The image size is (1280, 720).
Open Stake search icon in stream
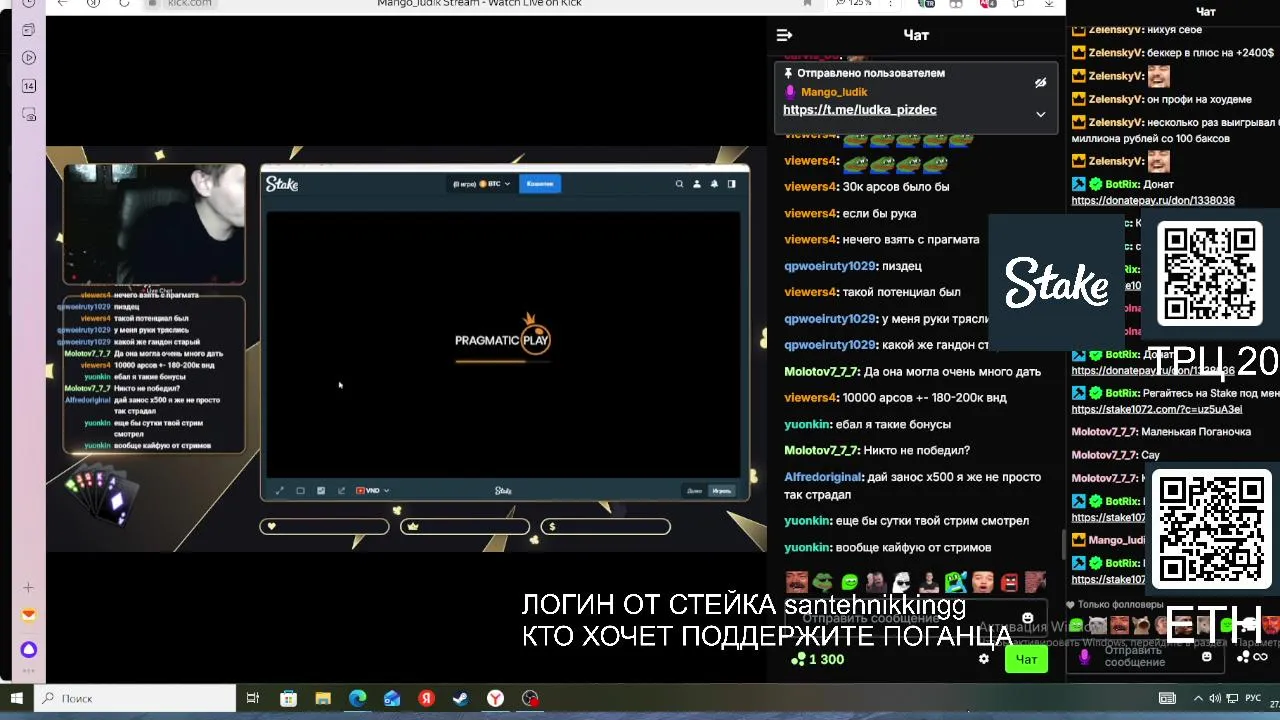679,184
